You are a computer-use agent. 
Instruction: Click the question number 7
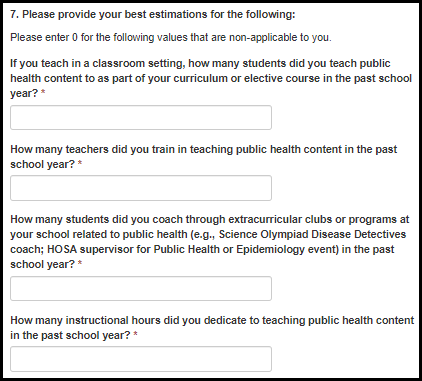[14, 14]
